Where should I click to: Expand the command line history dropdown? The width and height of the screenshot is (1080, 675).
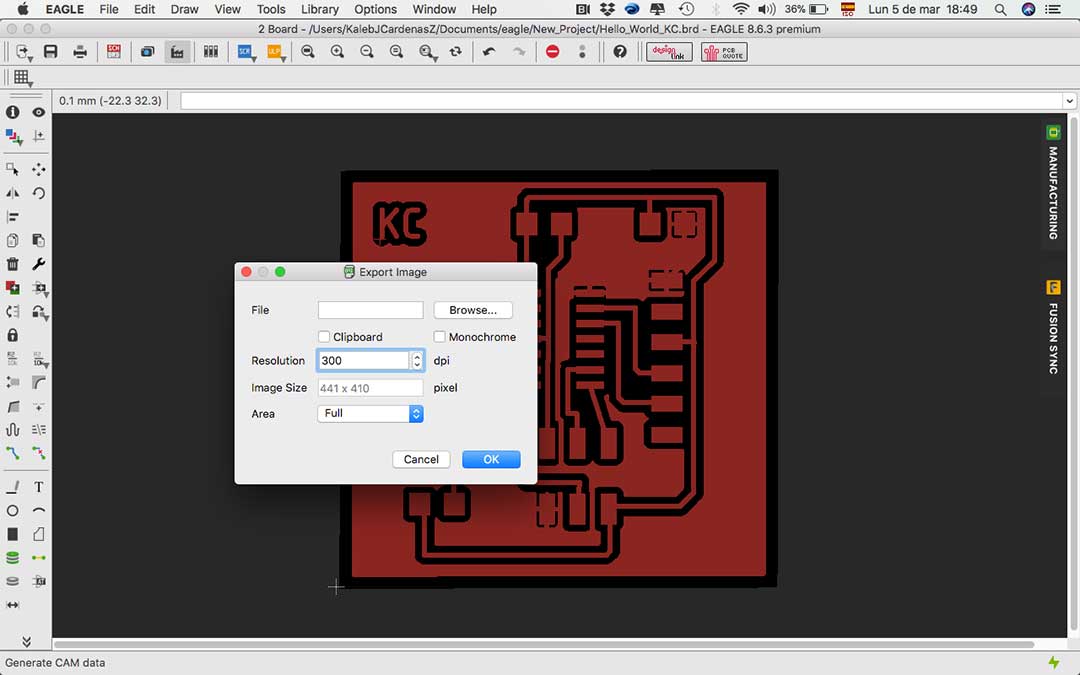click(x=1069, y=101)
